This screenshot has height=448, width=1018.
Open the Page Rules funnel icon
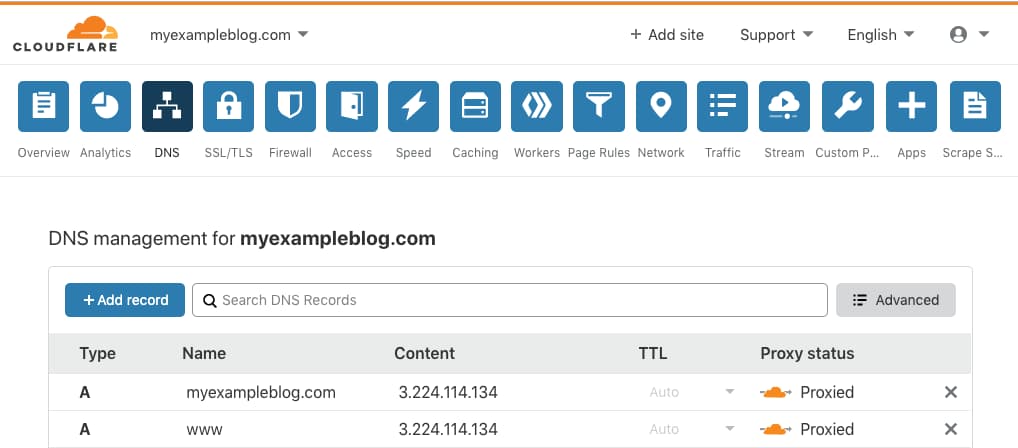599,106
